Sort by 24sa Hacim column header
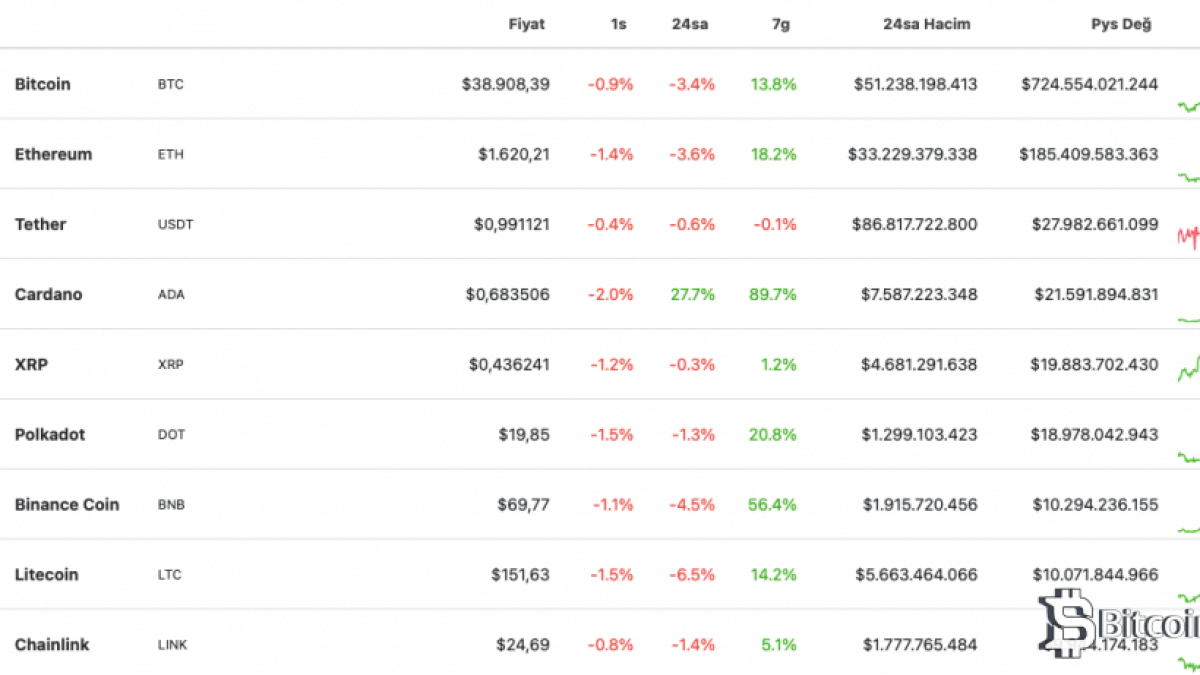Screen dimensions: 1200x675 pos(926,24)
